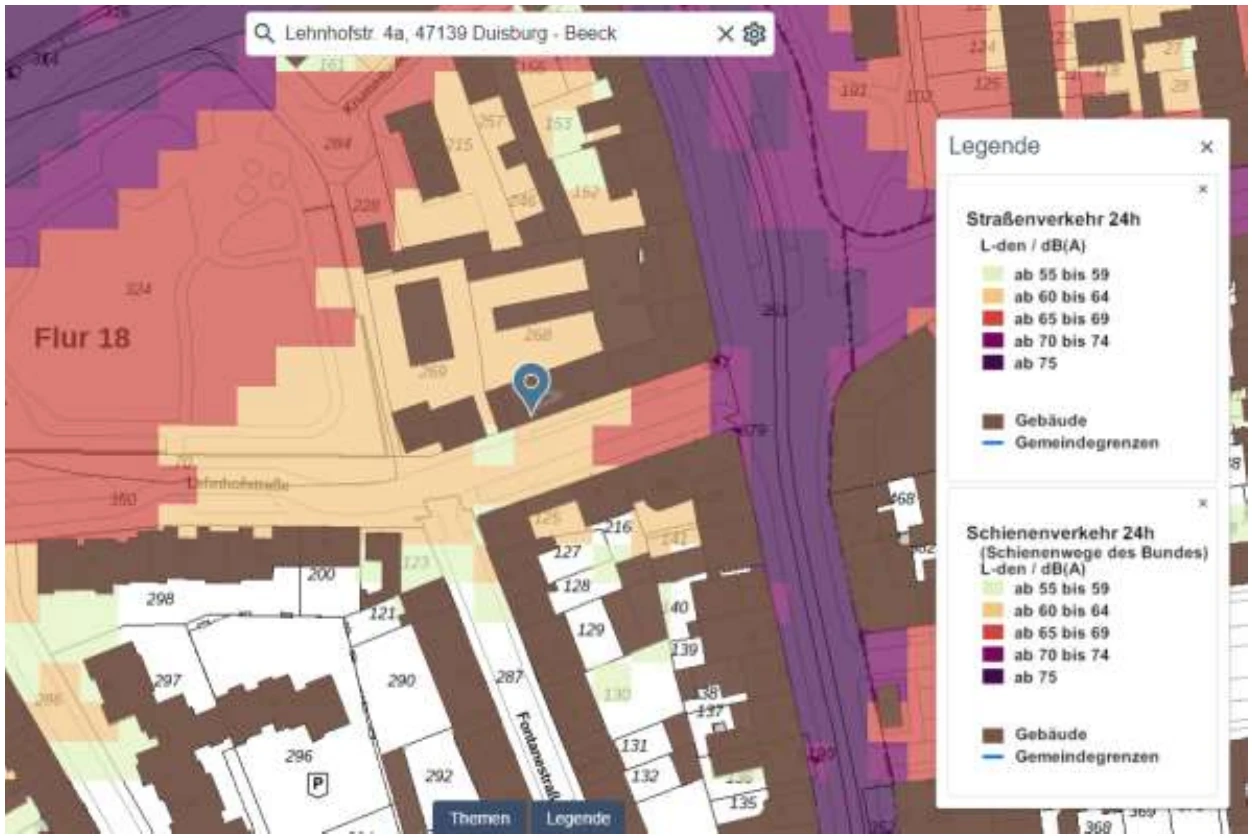This screenshot has width=1252, height=838.
Task: Click parcel number '290' on map
Action: point(400,681)
